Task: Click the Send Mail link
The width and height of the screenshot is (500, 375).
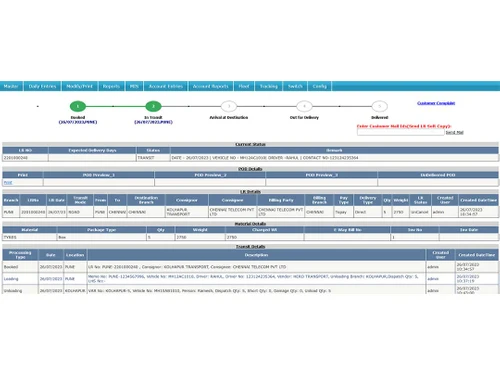Action: tap(455, 132)
